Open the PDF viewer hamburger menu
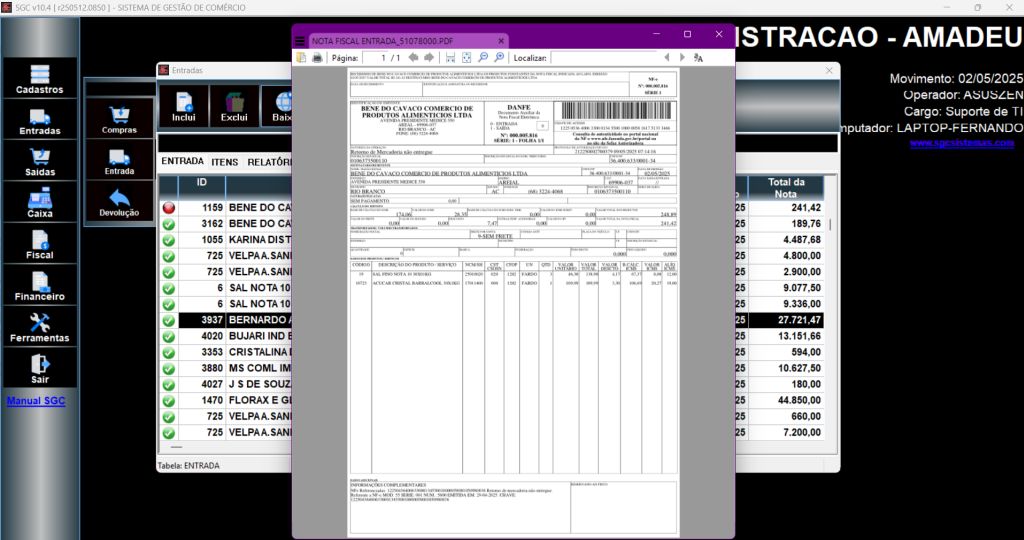Image resolution: width=1024 pixels, height=540 pixels. click(x=300, y=40)
